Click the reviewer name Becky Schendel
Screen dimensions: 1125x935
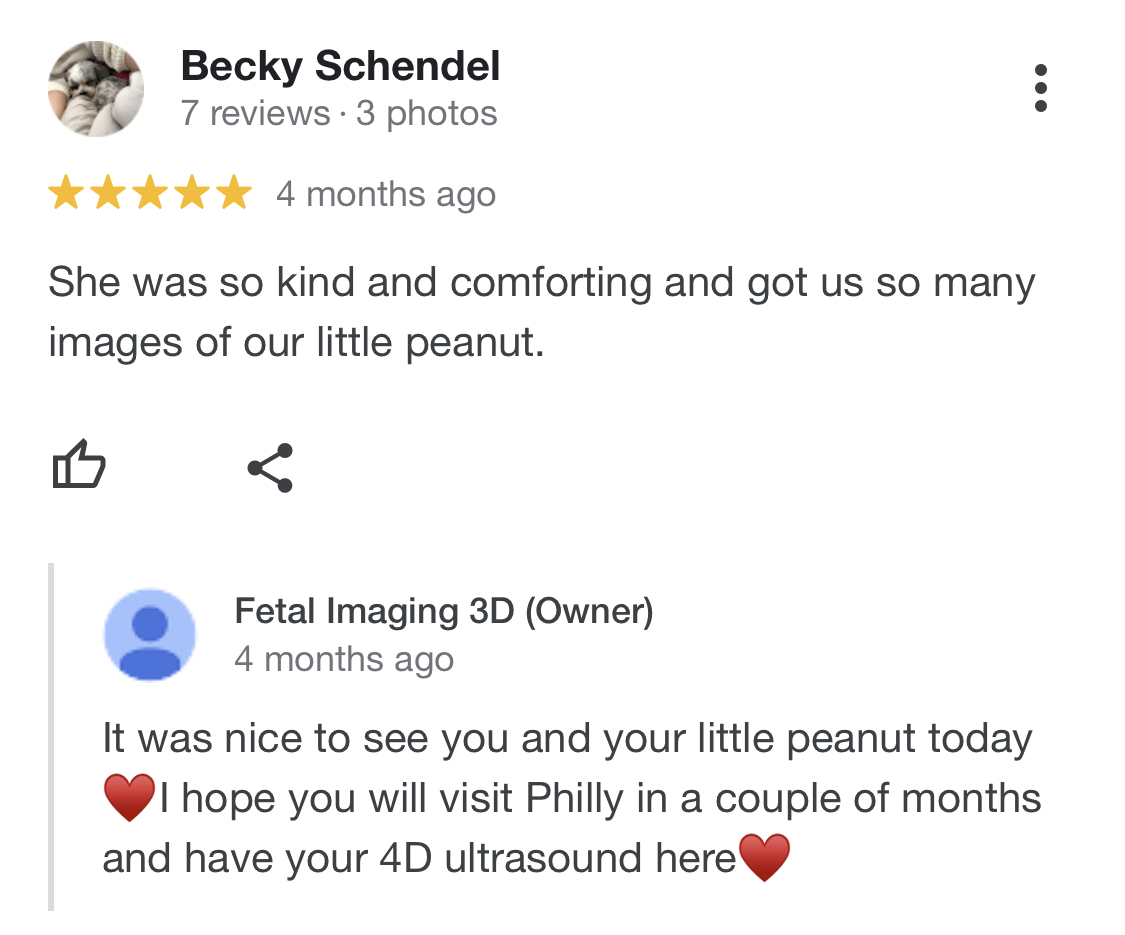tap(340, 67)
